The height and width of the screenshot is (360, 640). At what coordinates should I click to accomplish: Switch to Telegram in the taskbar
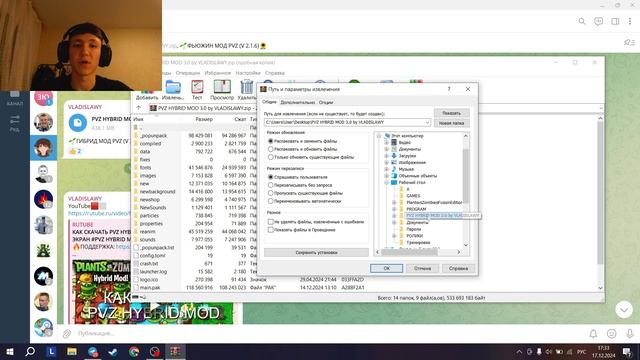click(93, 351)
